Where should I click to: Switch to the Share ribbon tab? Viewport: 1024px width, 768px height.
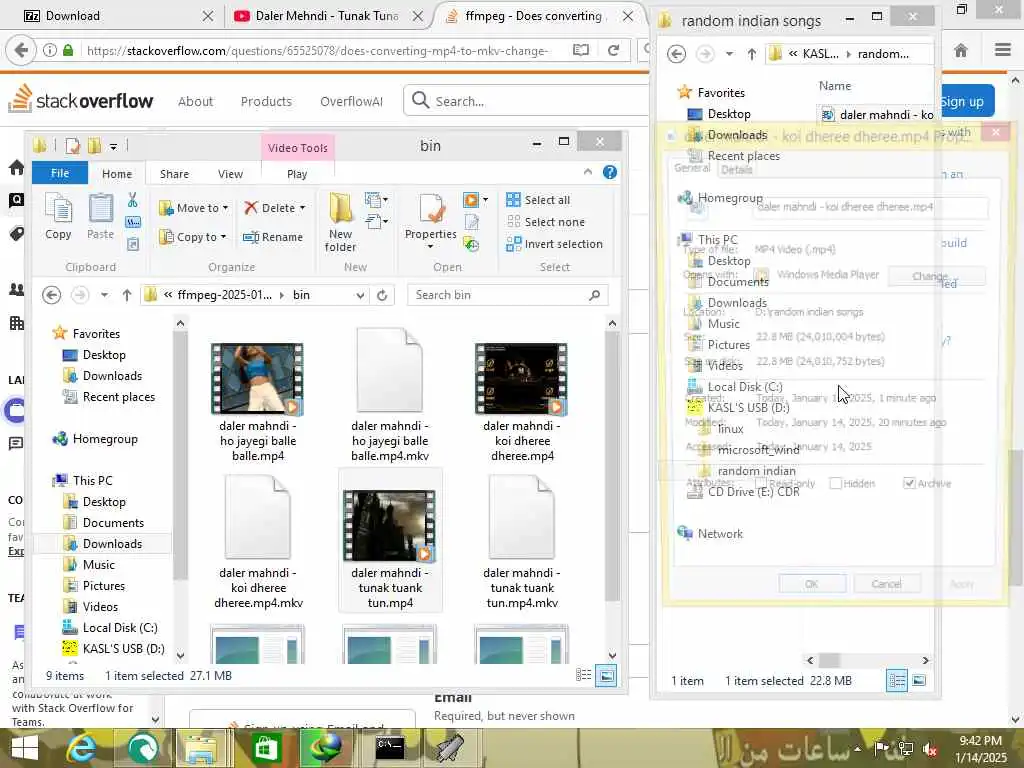pos(174,174)
